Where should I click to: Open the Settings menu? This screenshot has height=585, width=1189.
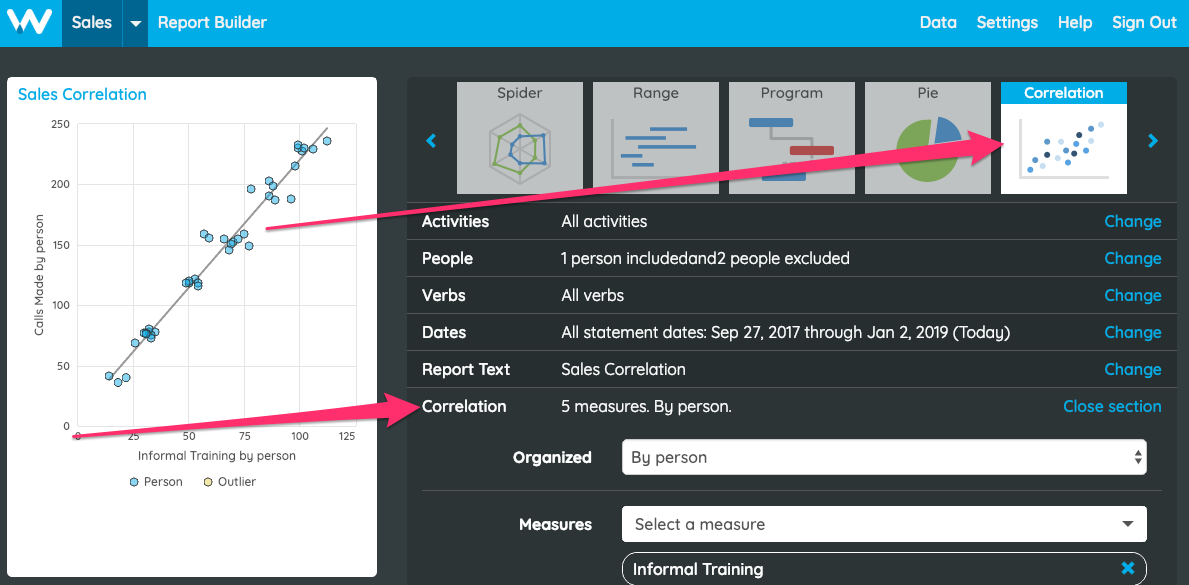pos(1007,22)
